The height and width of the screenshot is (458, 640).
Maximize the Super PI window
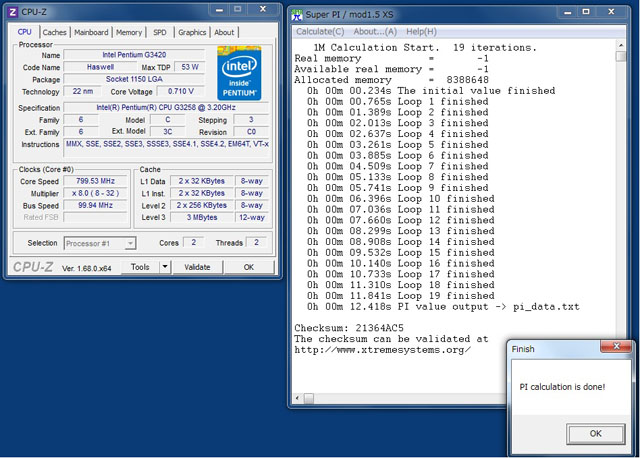[586, 12]
